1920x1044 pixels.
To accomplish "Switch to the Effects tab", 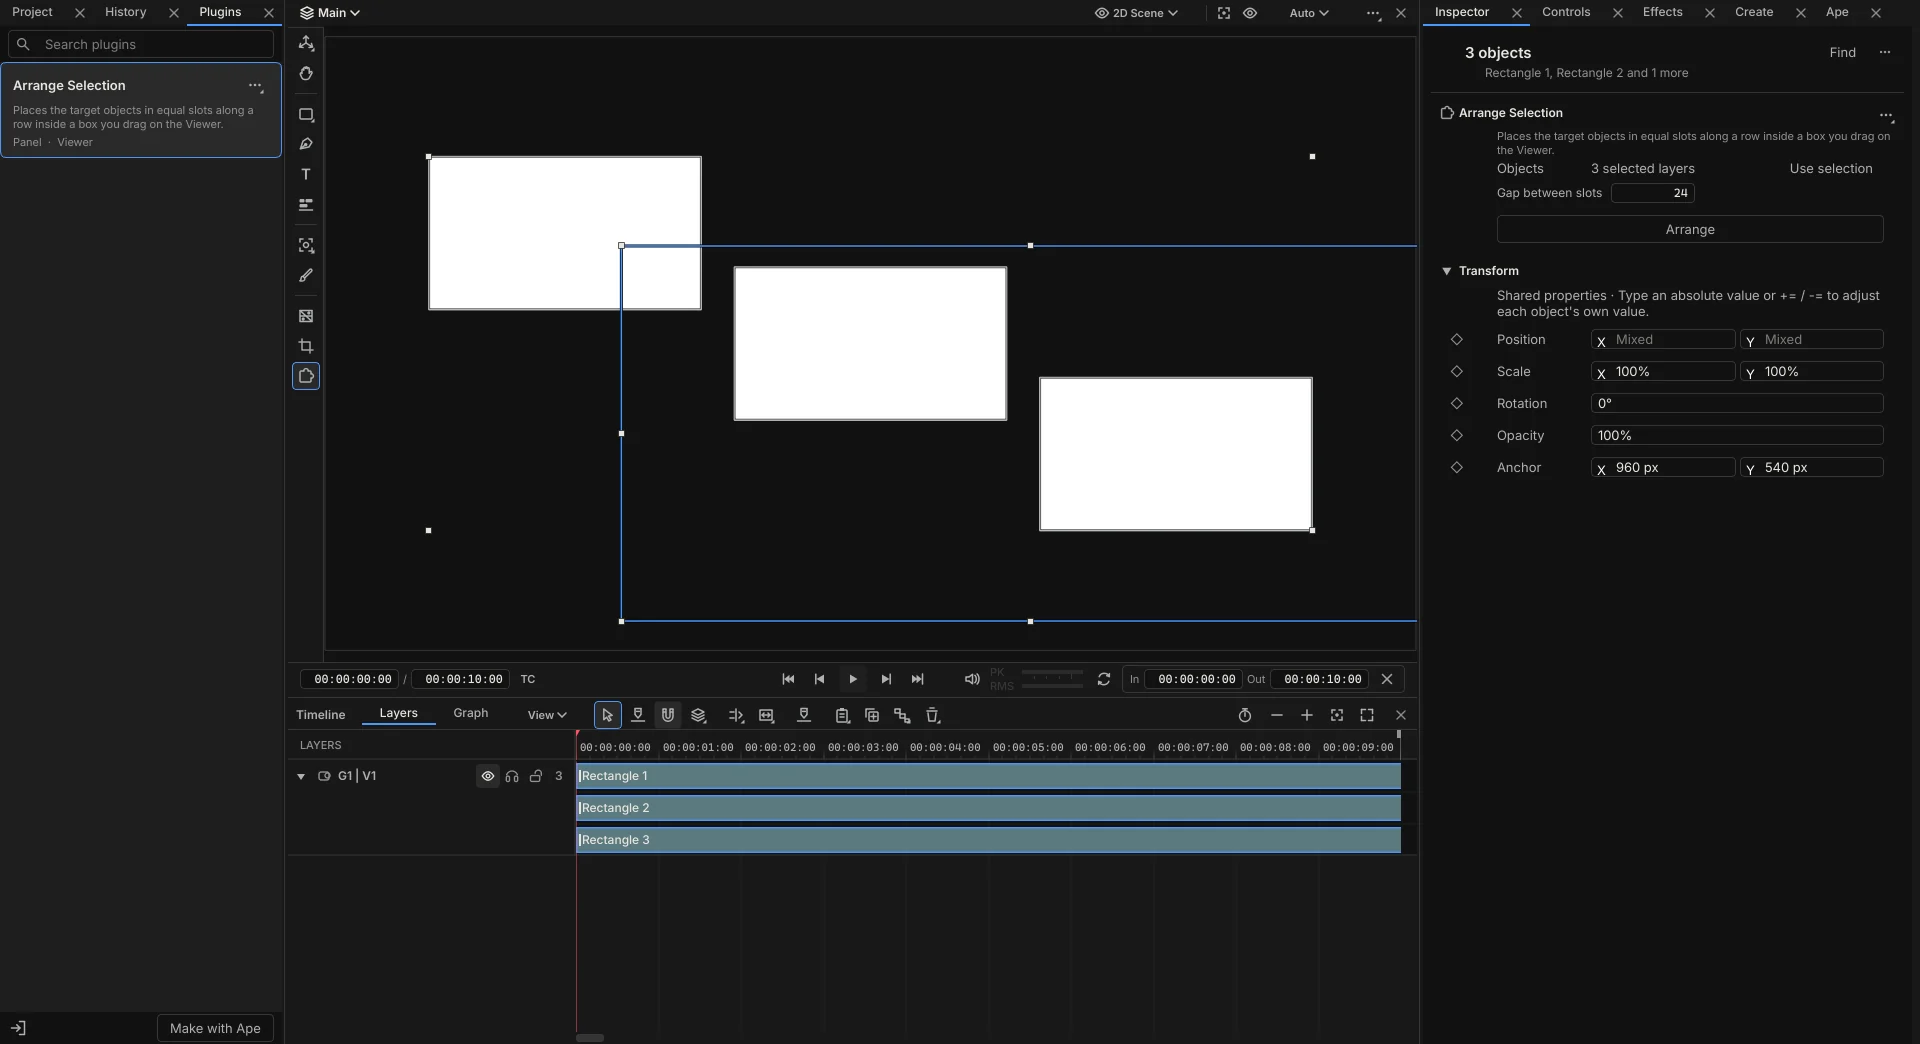I will click(1662, 12).
